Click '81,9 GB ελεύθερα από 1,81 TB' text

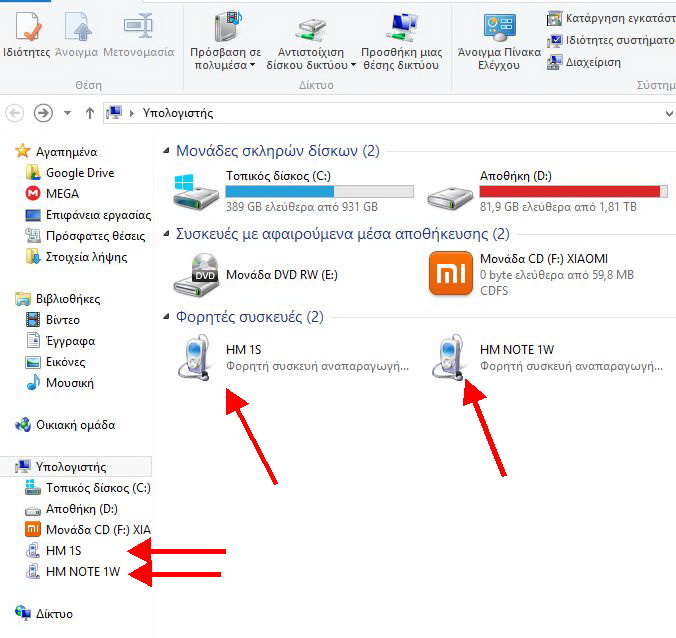(x=558, y=207)
